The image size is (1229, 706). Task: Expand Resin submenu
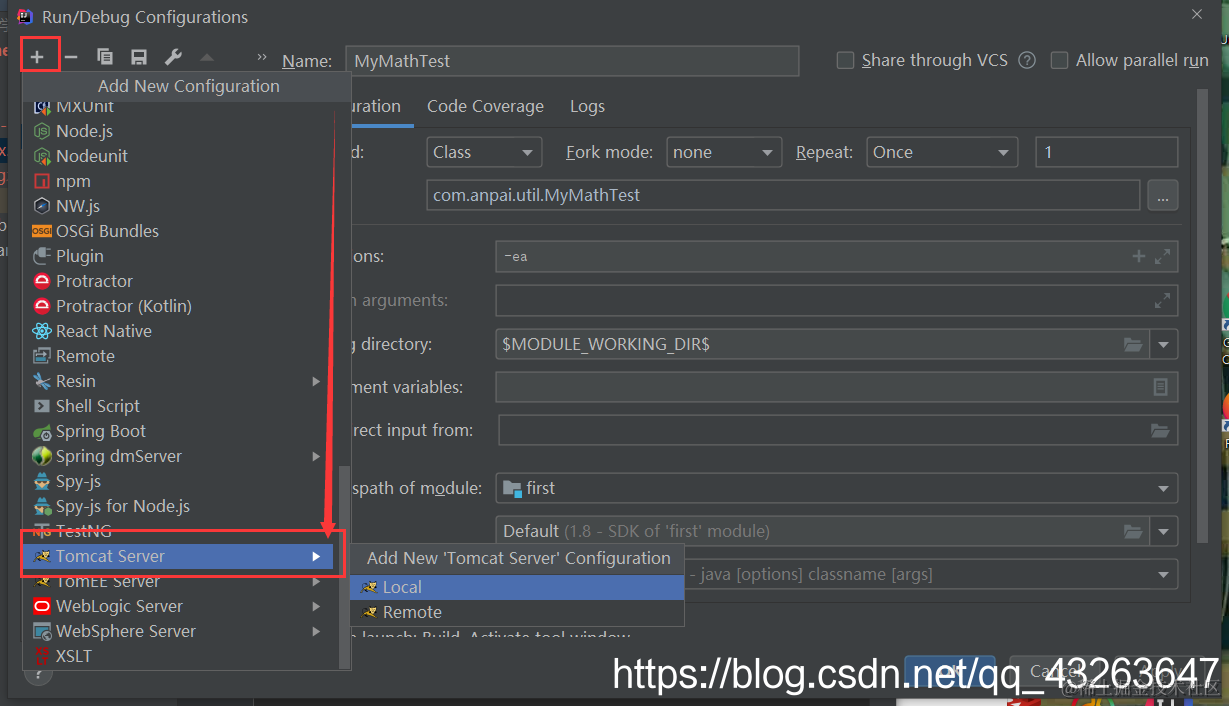pos(316,381)
